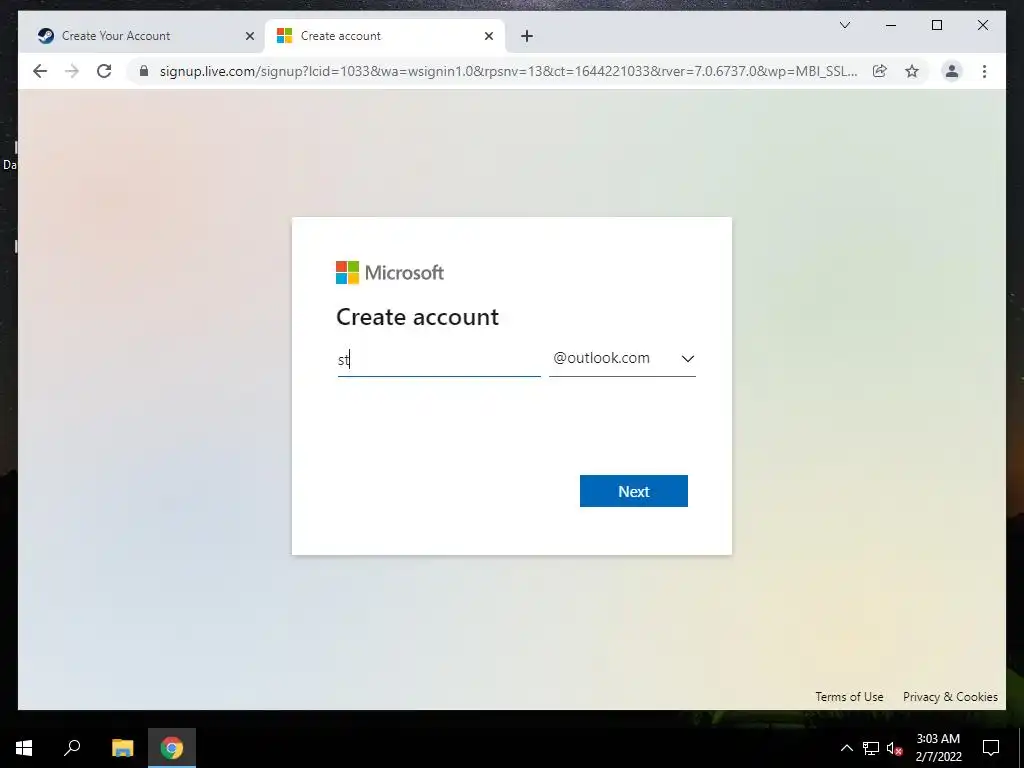Minimize the Chrome window
The width and height of the screenshot is (1024, 768).
[891, 25]
